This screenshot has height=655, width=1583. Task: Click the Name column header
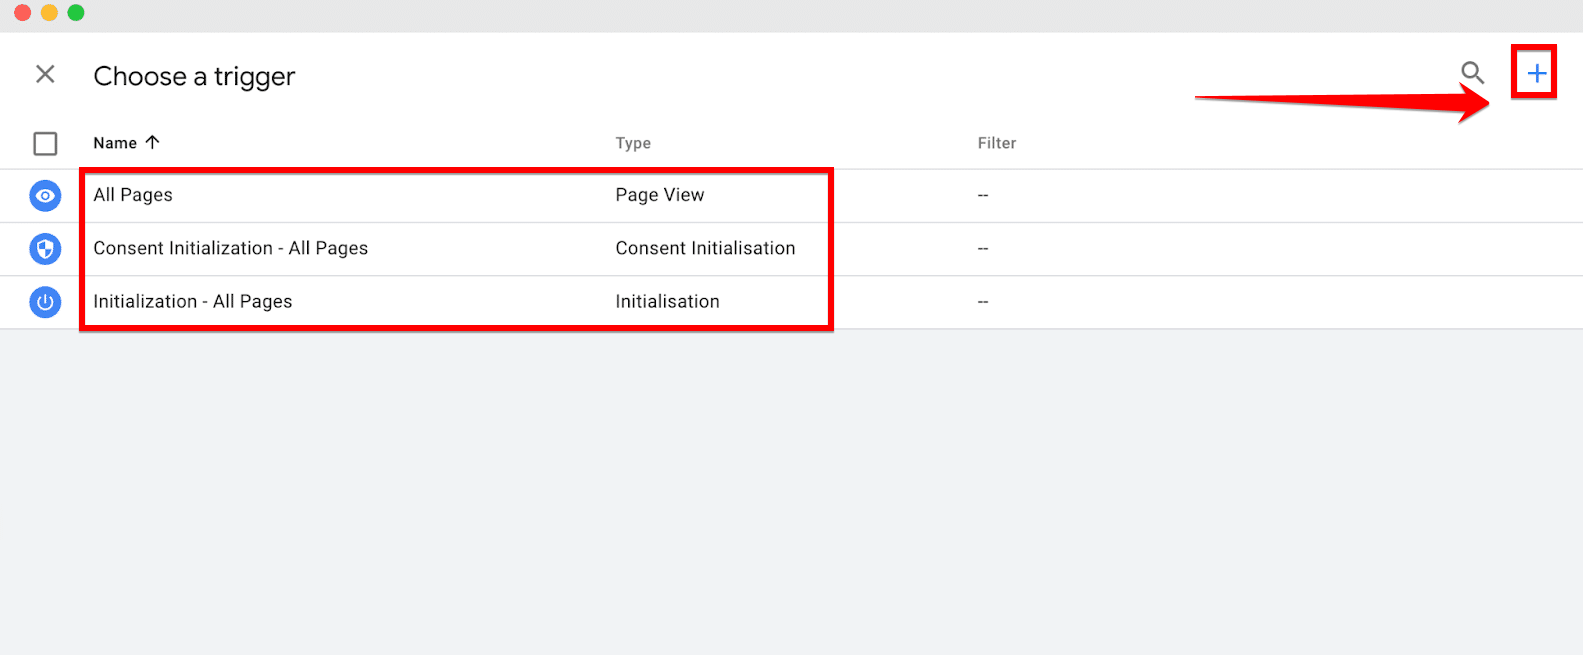pyautogui.click(x=115, y=143)
